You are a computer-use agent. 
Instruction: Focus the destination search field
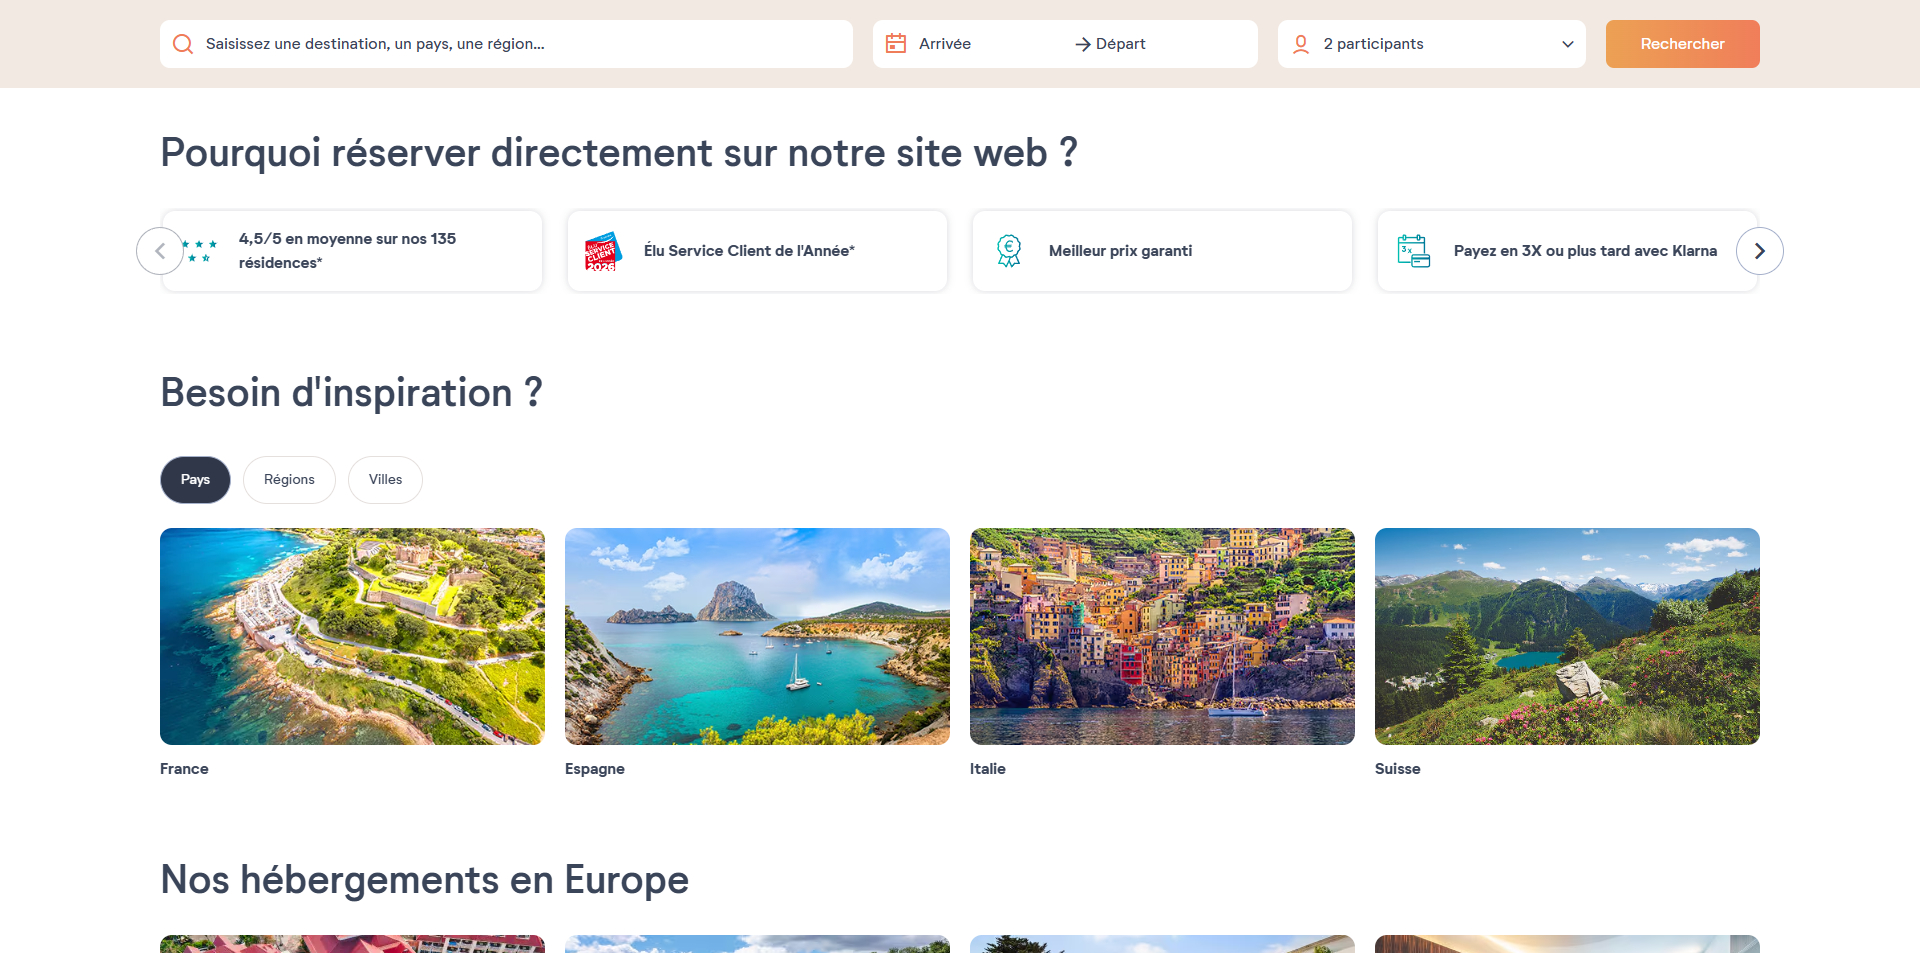coord(506,44)
